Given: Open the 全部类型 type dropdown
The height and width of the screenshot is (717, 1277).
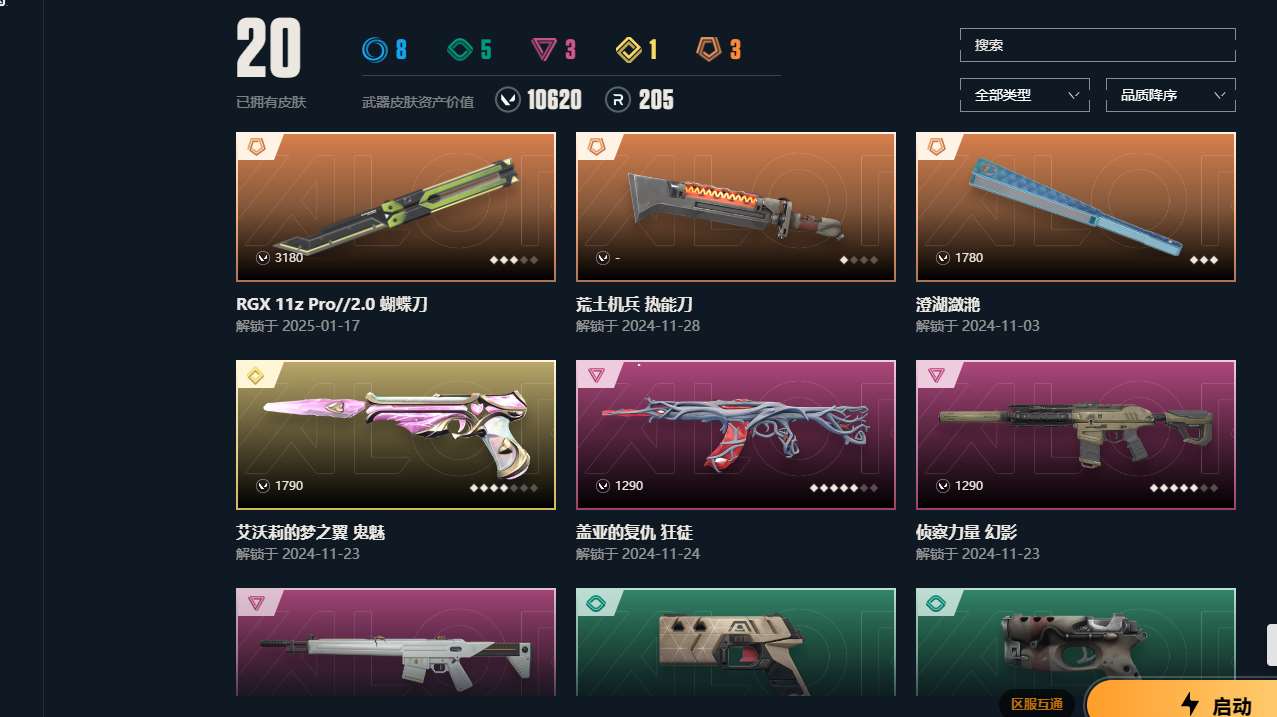Looking at the screenshot, I should [1025, 95].
